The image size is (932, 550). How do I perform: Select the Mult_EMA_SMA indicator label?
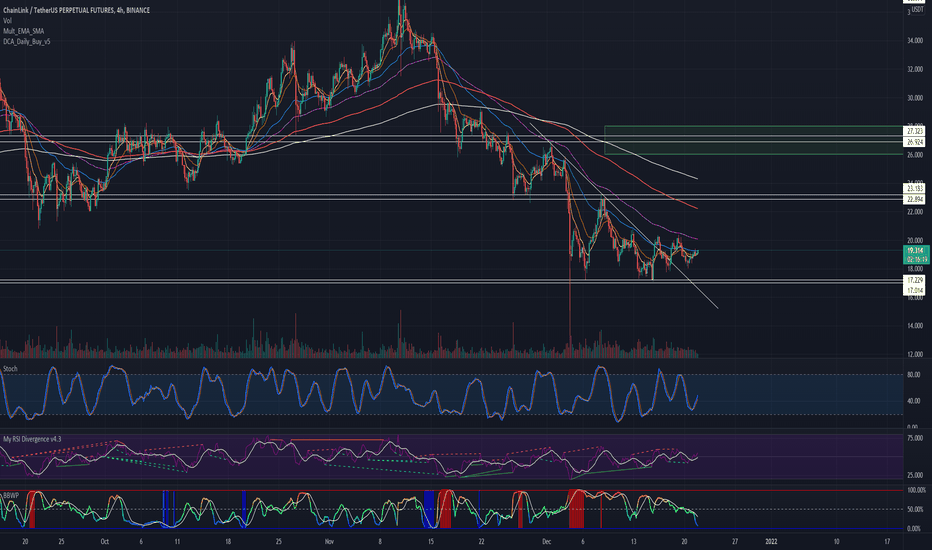(x=23, y=31)
